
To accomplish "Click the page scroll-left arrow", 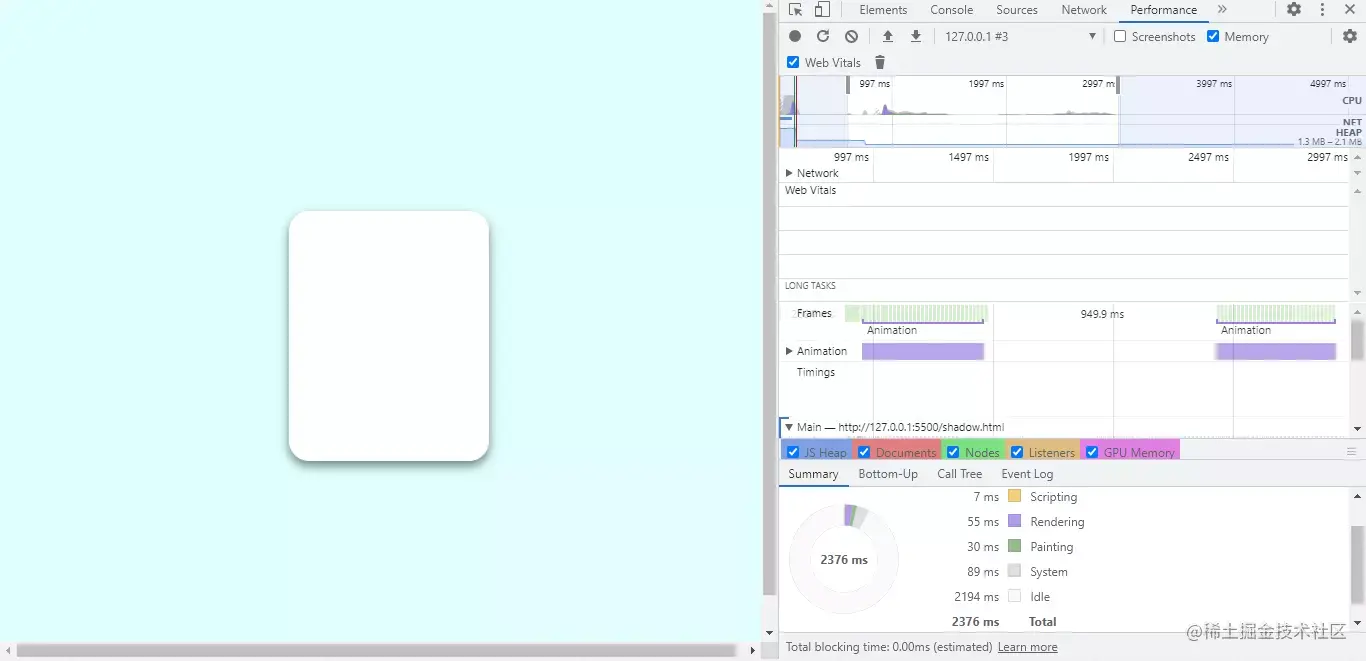I will point(8,651).
